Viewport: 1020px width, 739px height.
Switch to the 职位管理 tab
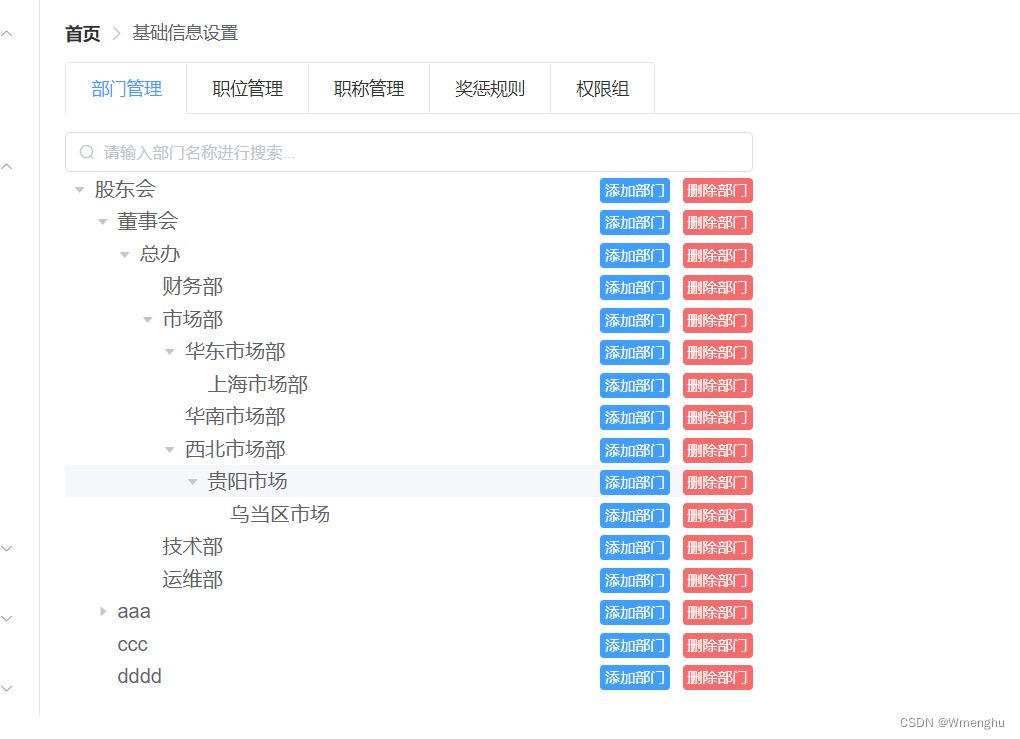click(x=247, y=89)
